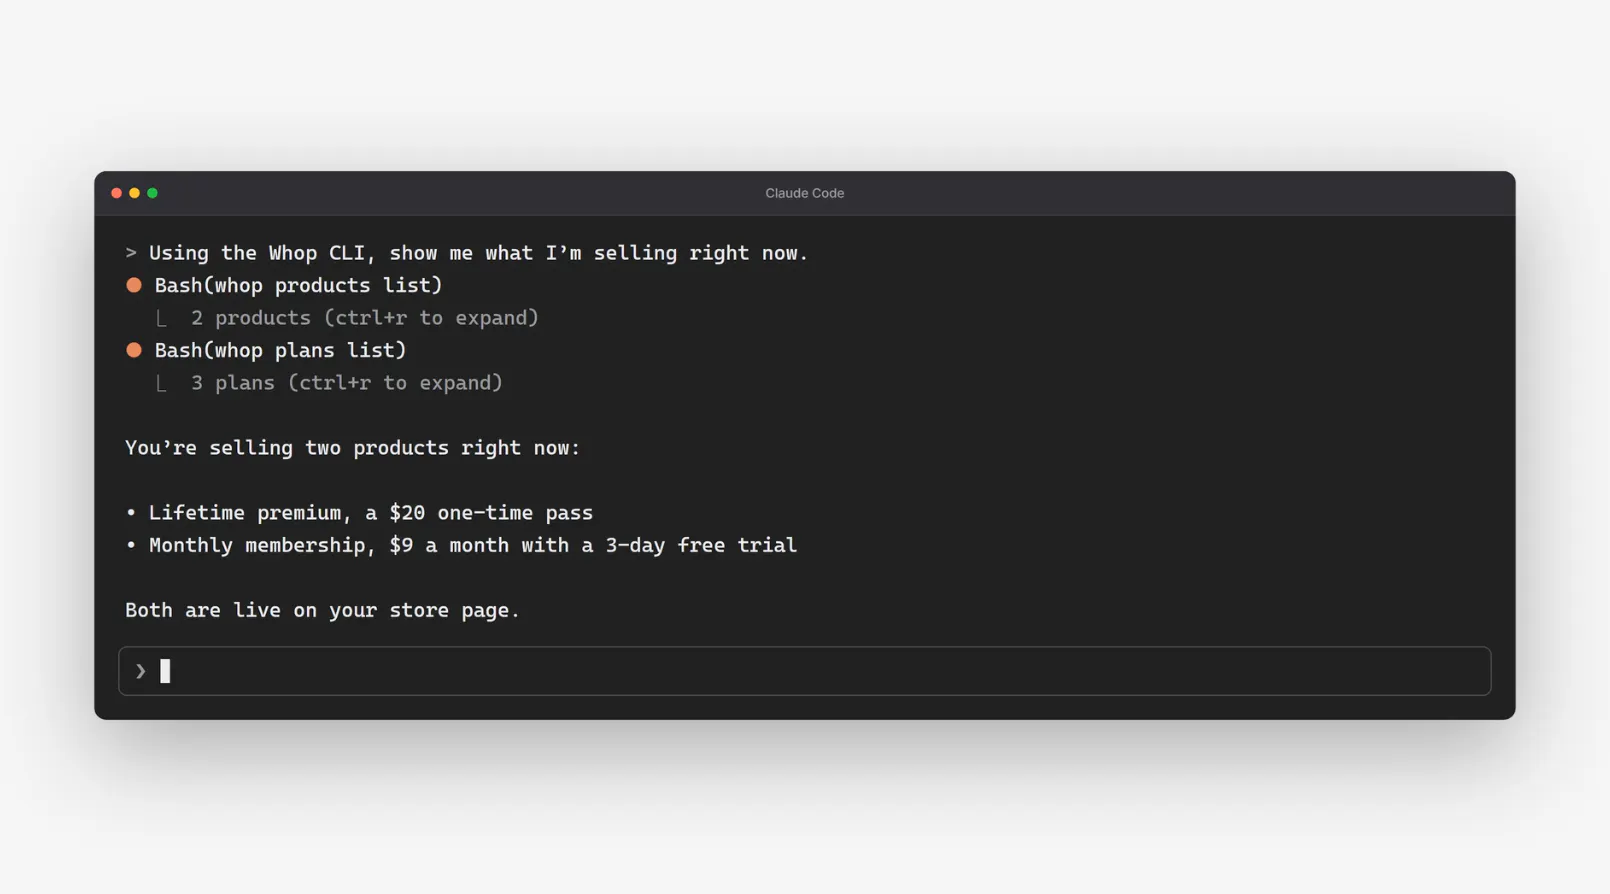This screenshot has height=894, width=1610.
Task: Click the user prompt about Whop CLI
Action: pos(467,253)
